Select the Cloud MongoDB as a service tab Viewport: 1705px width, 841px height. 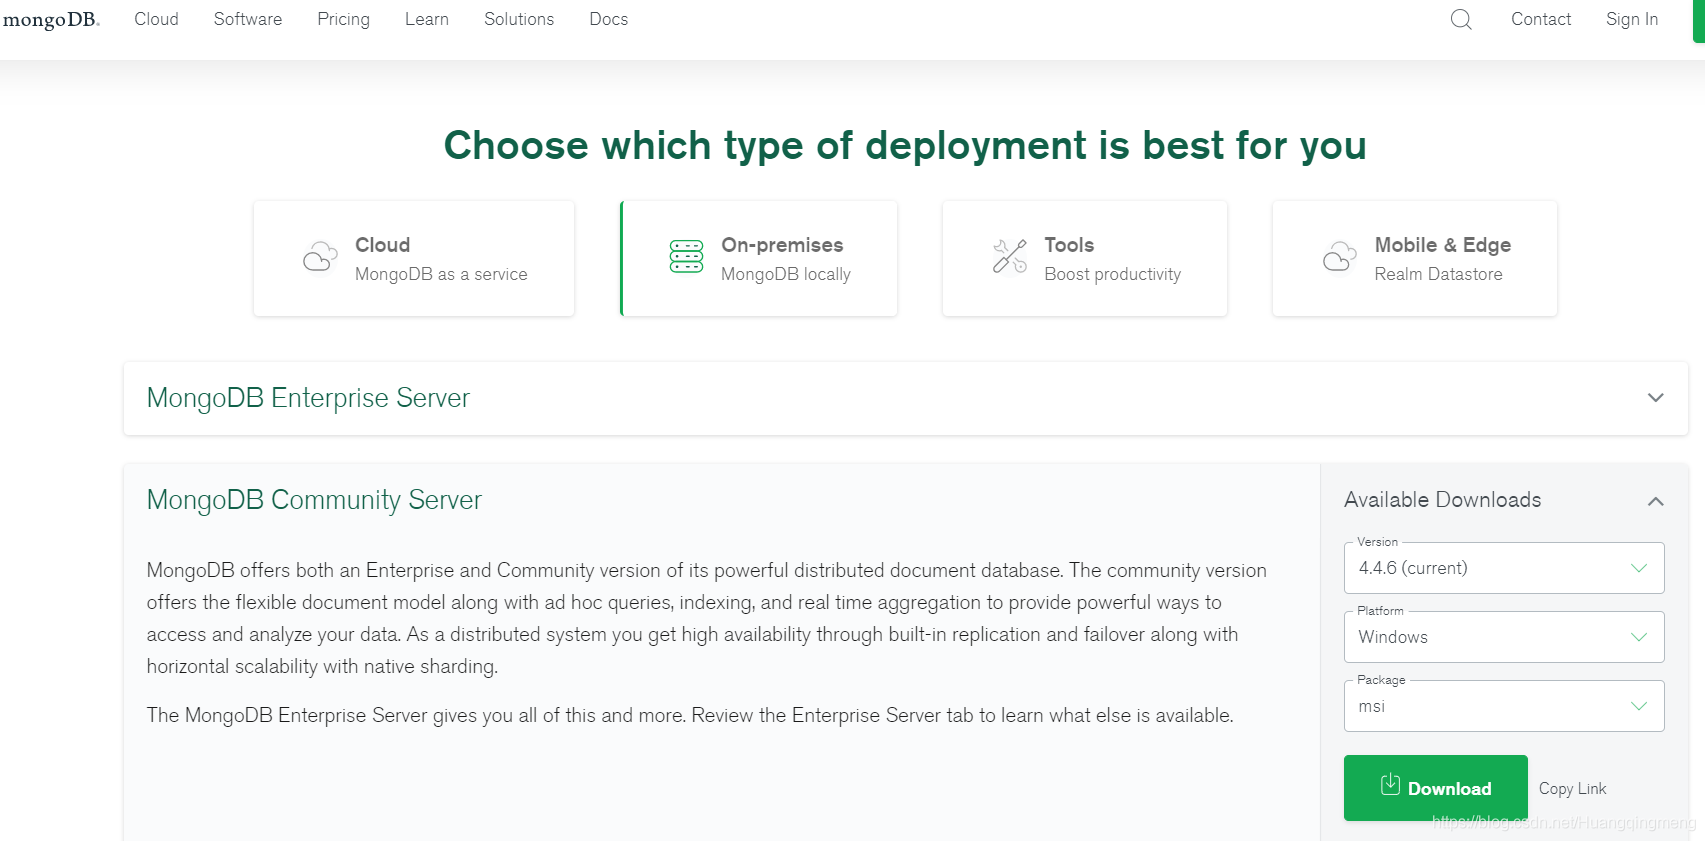(413, 258)
